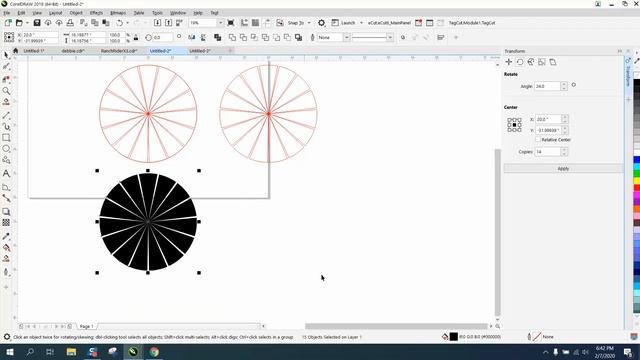Image resolution: width=640 pixels, height=360 pixels.
Task: Choose the Color Eyedropper tool
Action: point(6,236)
